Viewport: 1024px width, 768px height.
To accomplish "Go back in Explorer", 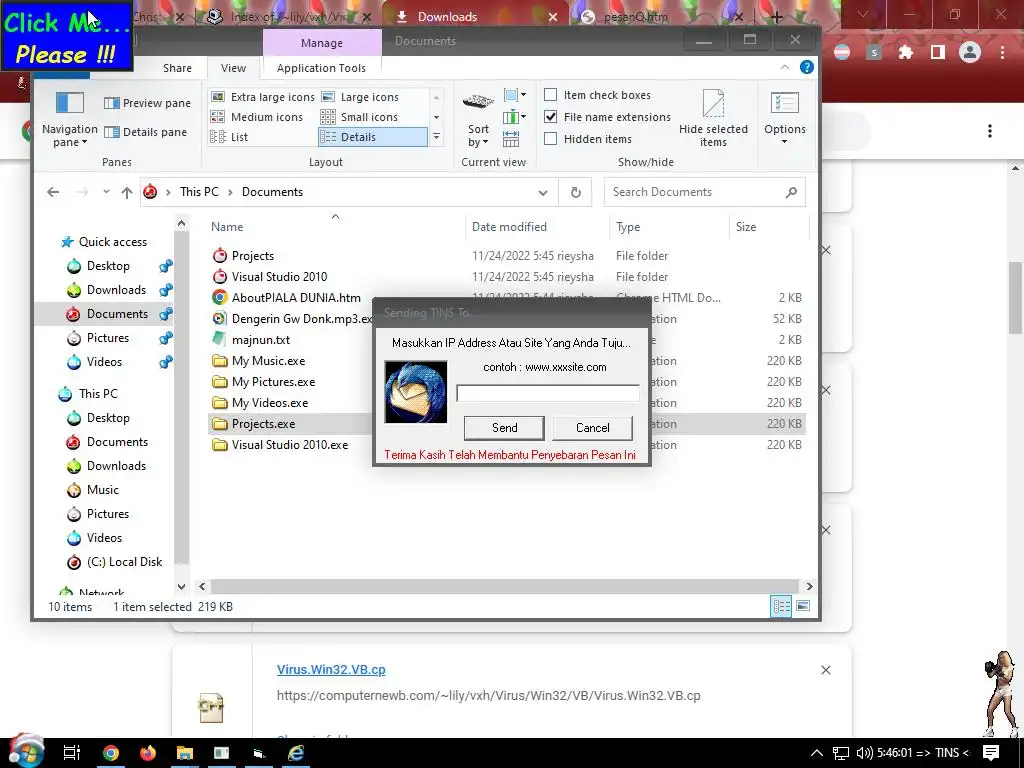I will [x=54, y=192].
